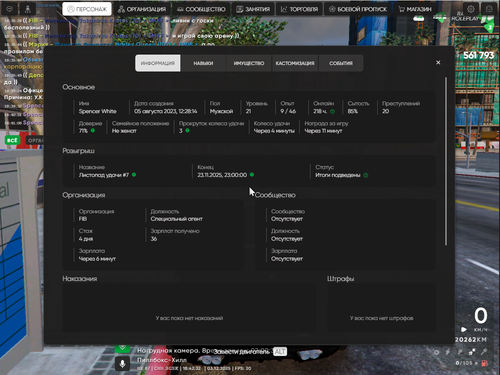The image size is (500, 375).
Task: Click the money balance 561 793
Action: coord(478,55)
